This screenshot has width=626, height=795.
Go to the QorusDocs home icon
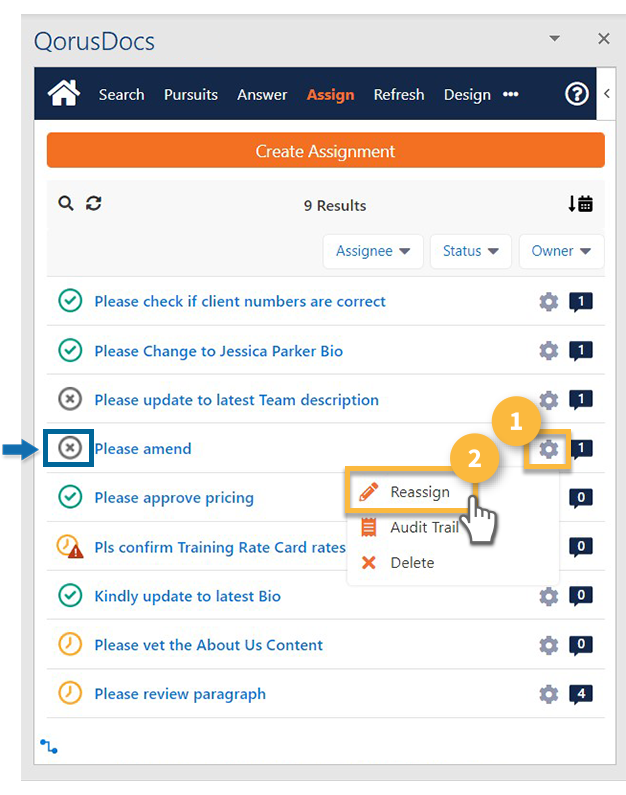pyautogui.click(x=65, y=94)
